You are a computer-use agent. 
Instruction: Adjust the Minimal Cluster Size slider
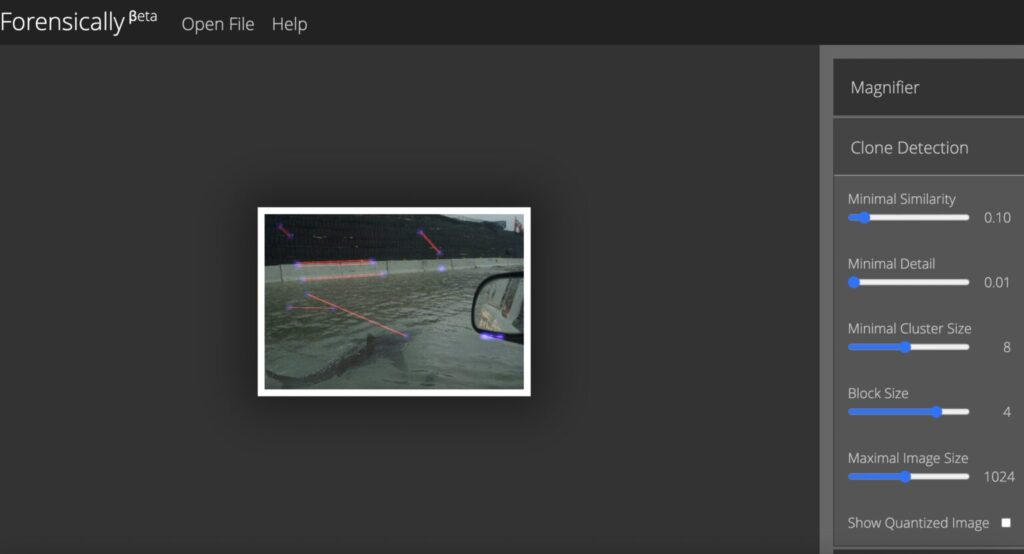click(x=908, y=347)
